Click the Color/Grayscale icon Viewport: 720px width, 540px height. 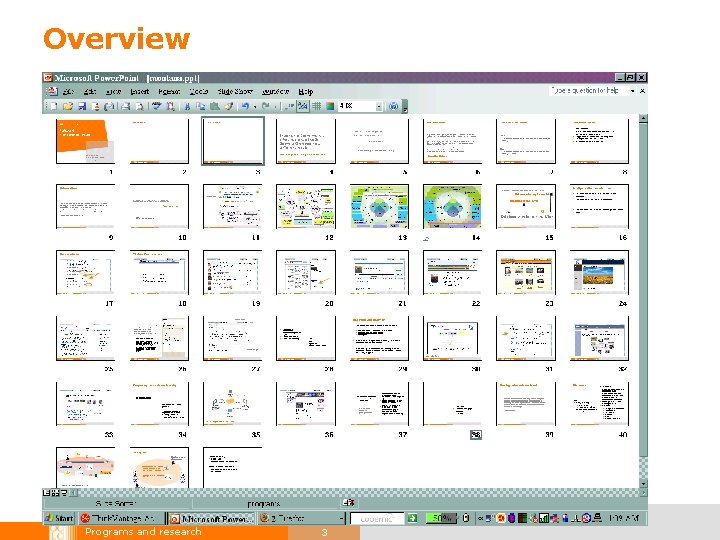click(x=330, y=107)
